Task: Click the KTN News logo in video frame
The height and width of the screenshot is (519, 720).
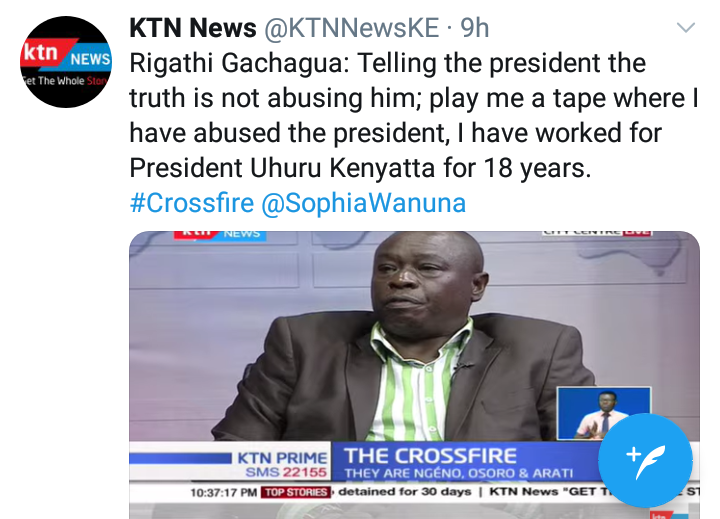Action: click(219, 235)
